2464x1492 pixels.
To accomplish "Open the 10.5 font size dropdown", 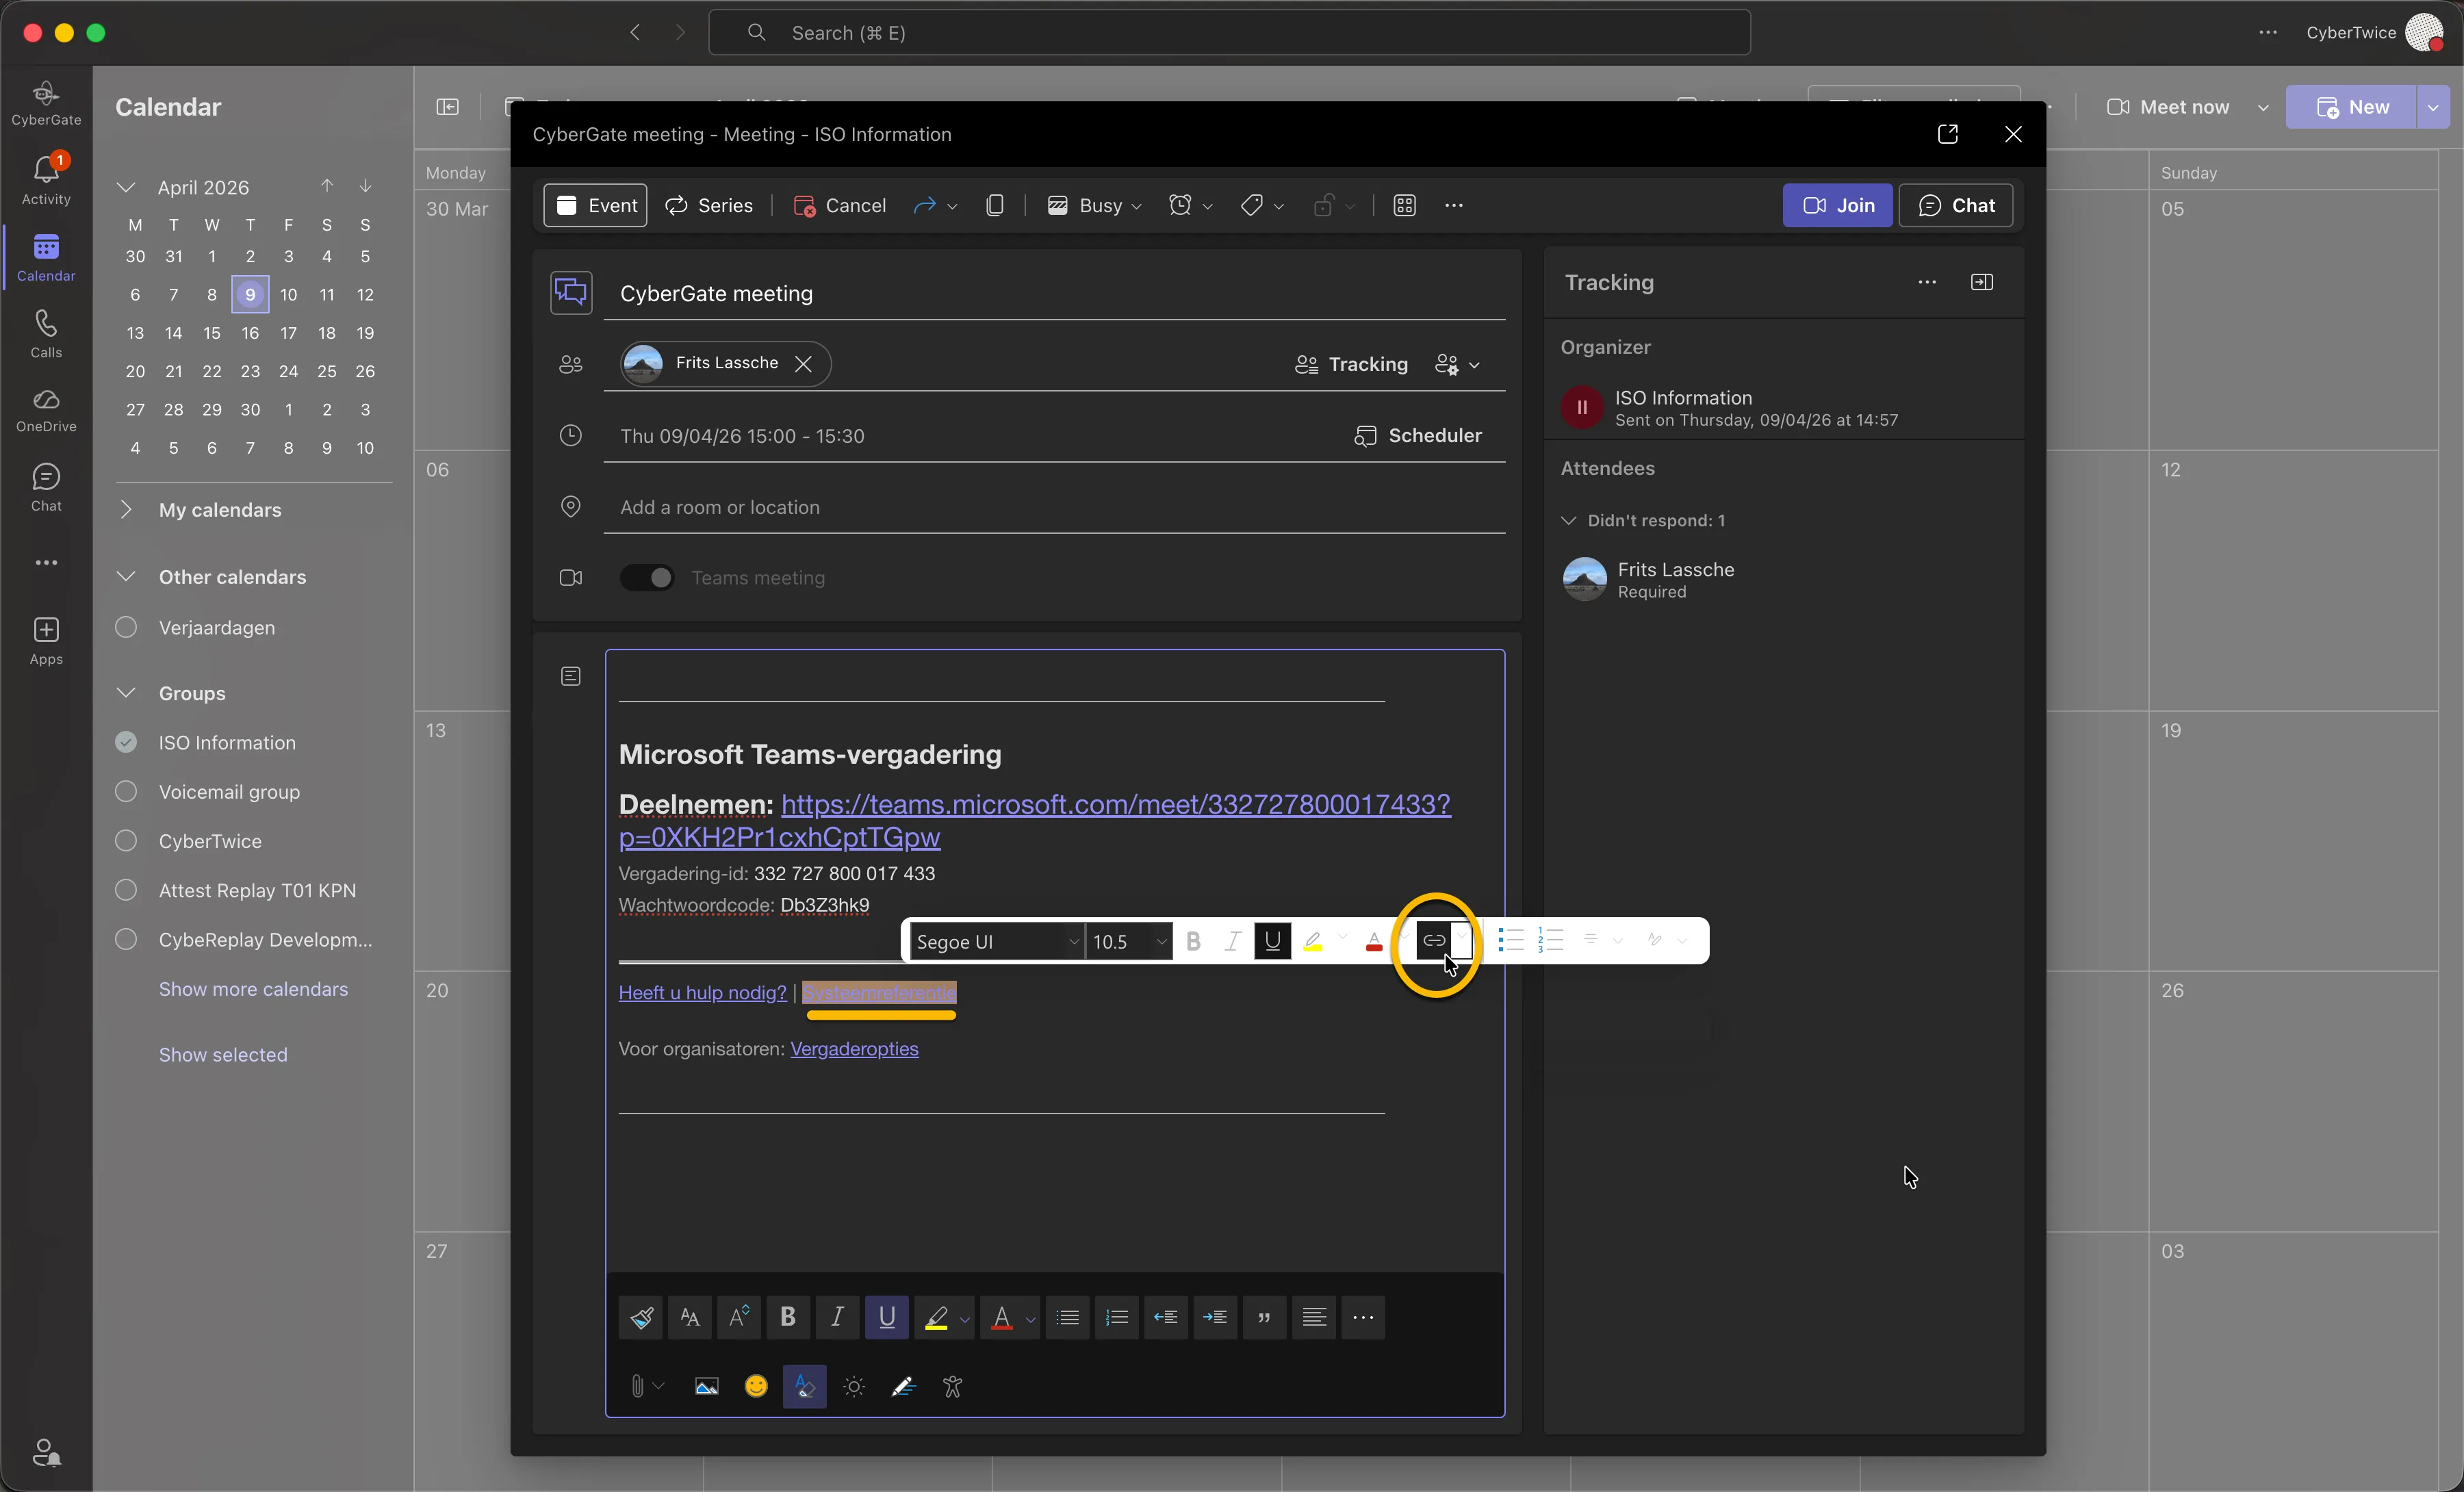I will [x=1129, y=941].
